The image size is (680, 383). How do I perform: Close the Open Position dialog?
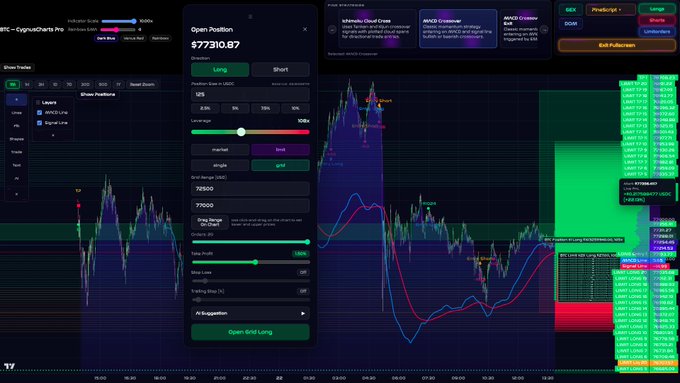point(305,29)
